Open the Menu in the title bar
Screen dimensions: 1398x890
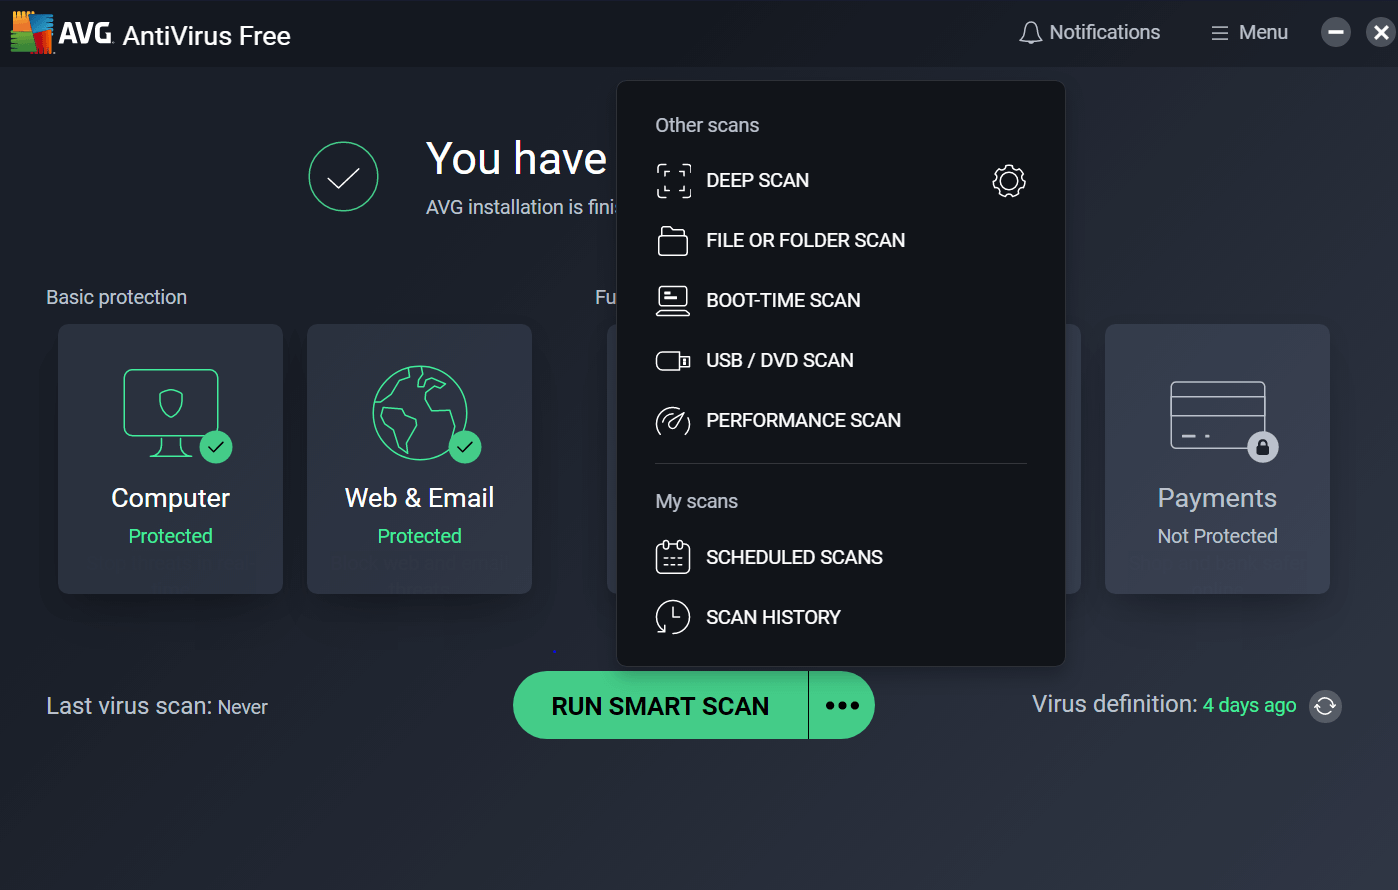tap(1247, 32)
